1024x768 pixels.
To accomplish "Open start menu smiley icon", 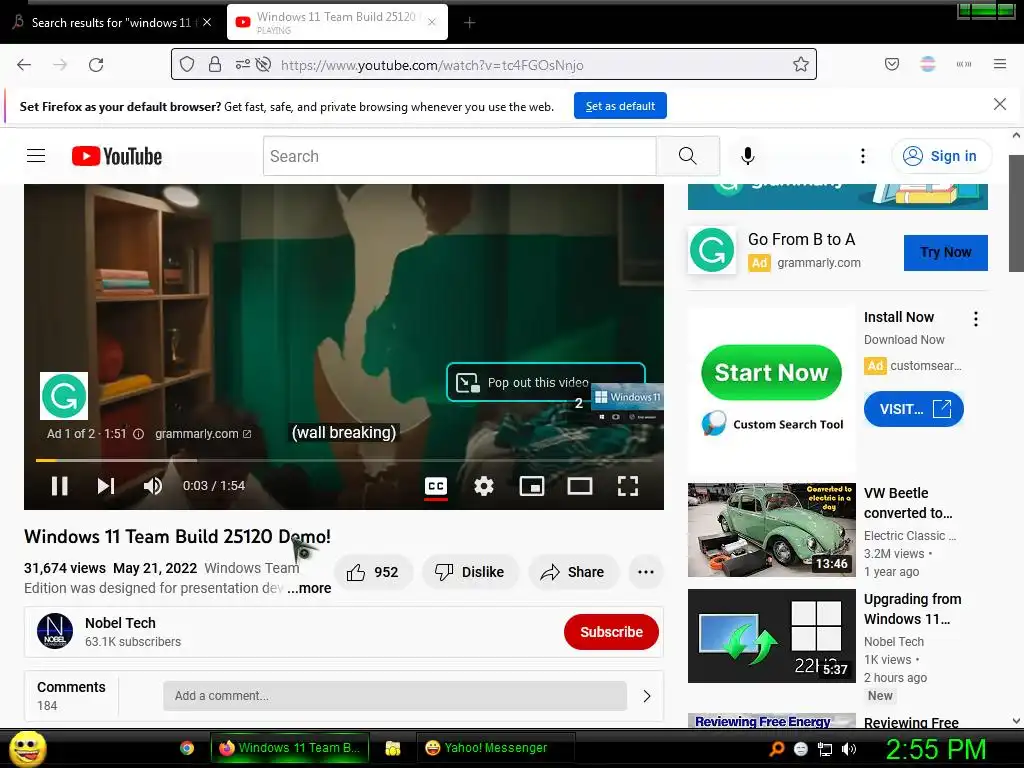I will pyautogui.click(x=27, y=748).
